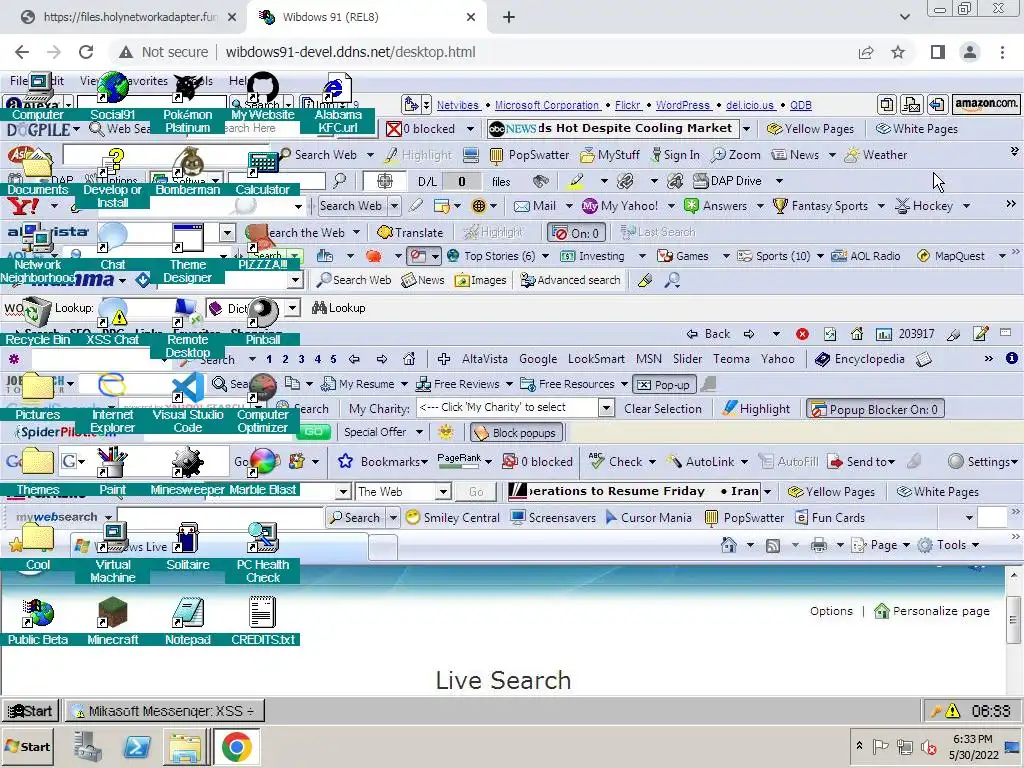Open the Wibdows 91 Start menu
1024x768 pixels.
[x=31, y=711]
